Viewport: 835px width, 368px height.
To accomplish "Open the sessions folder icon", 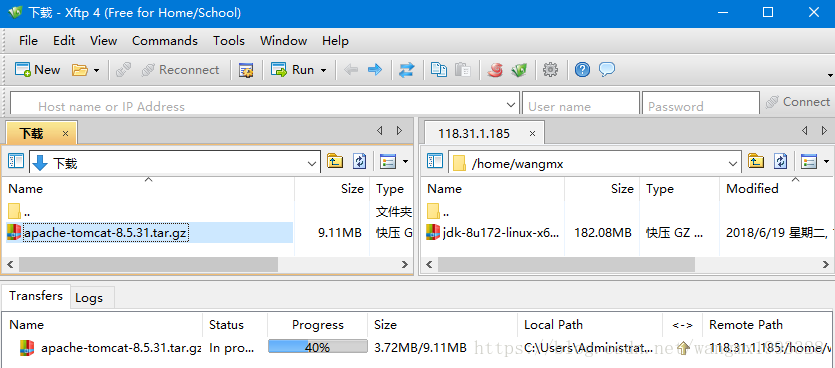I will 79,70.
